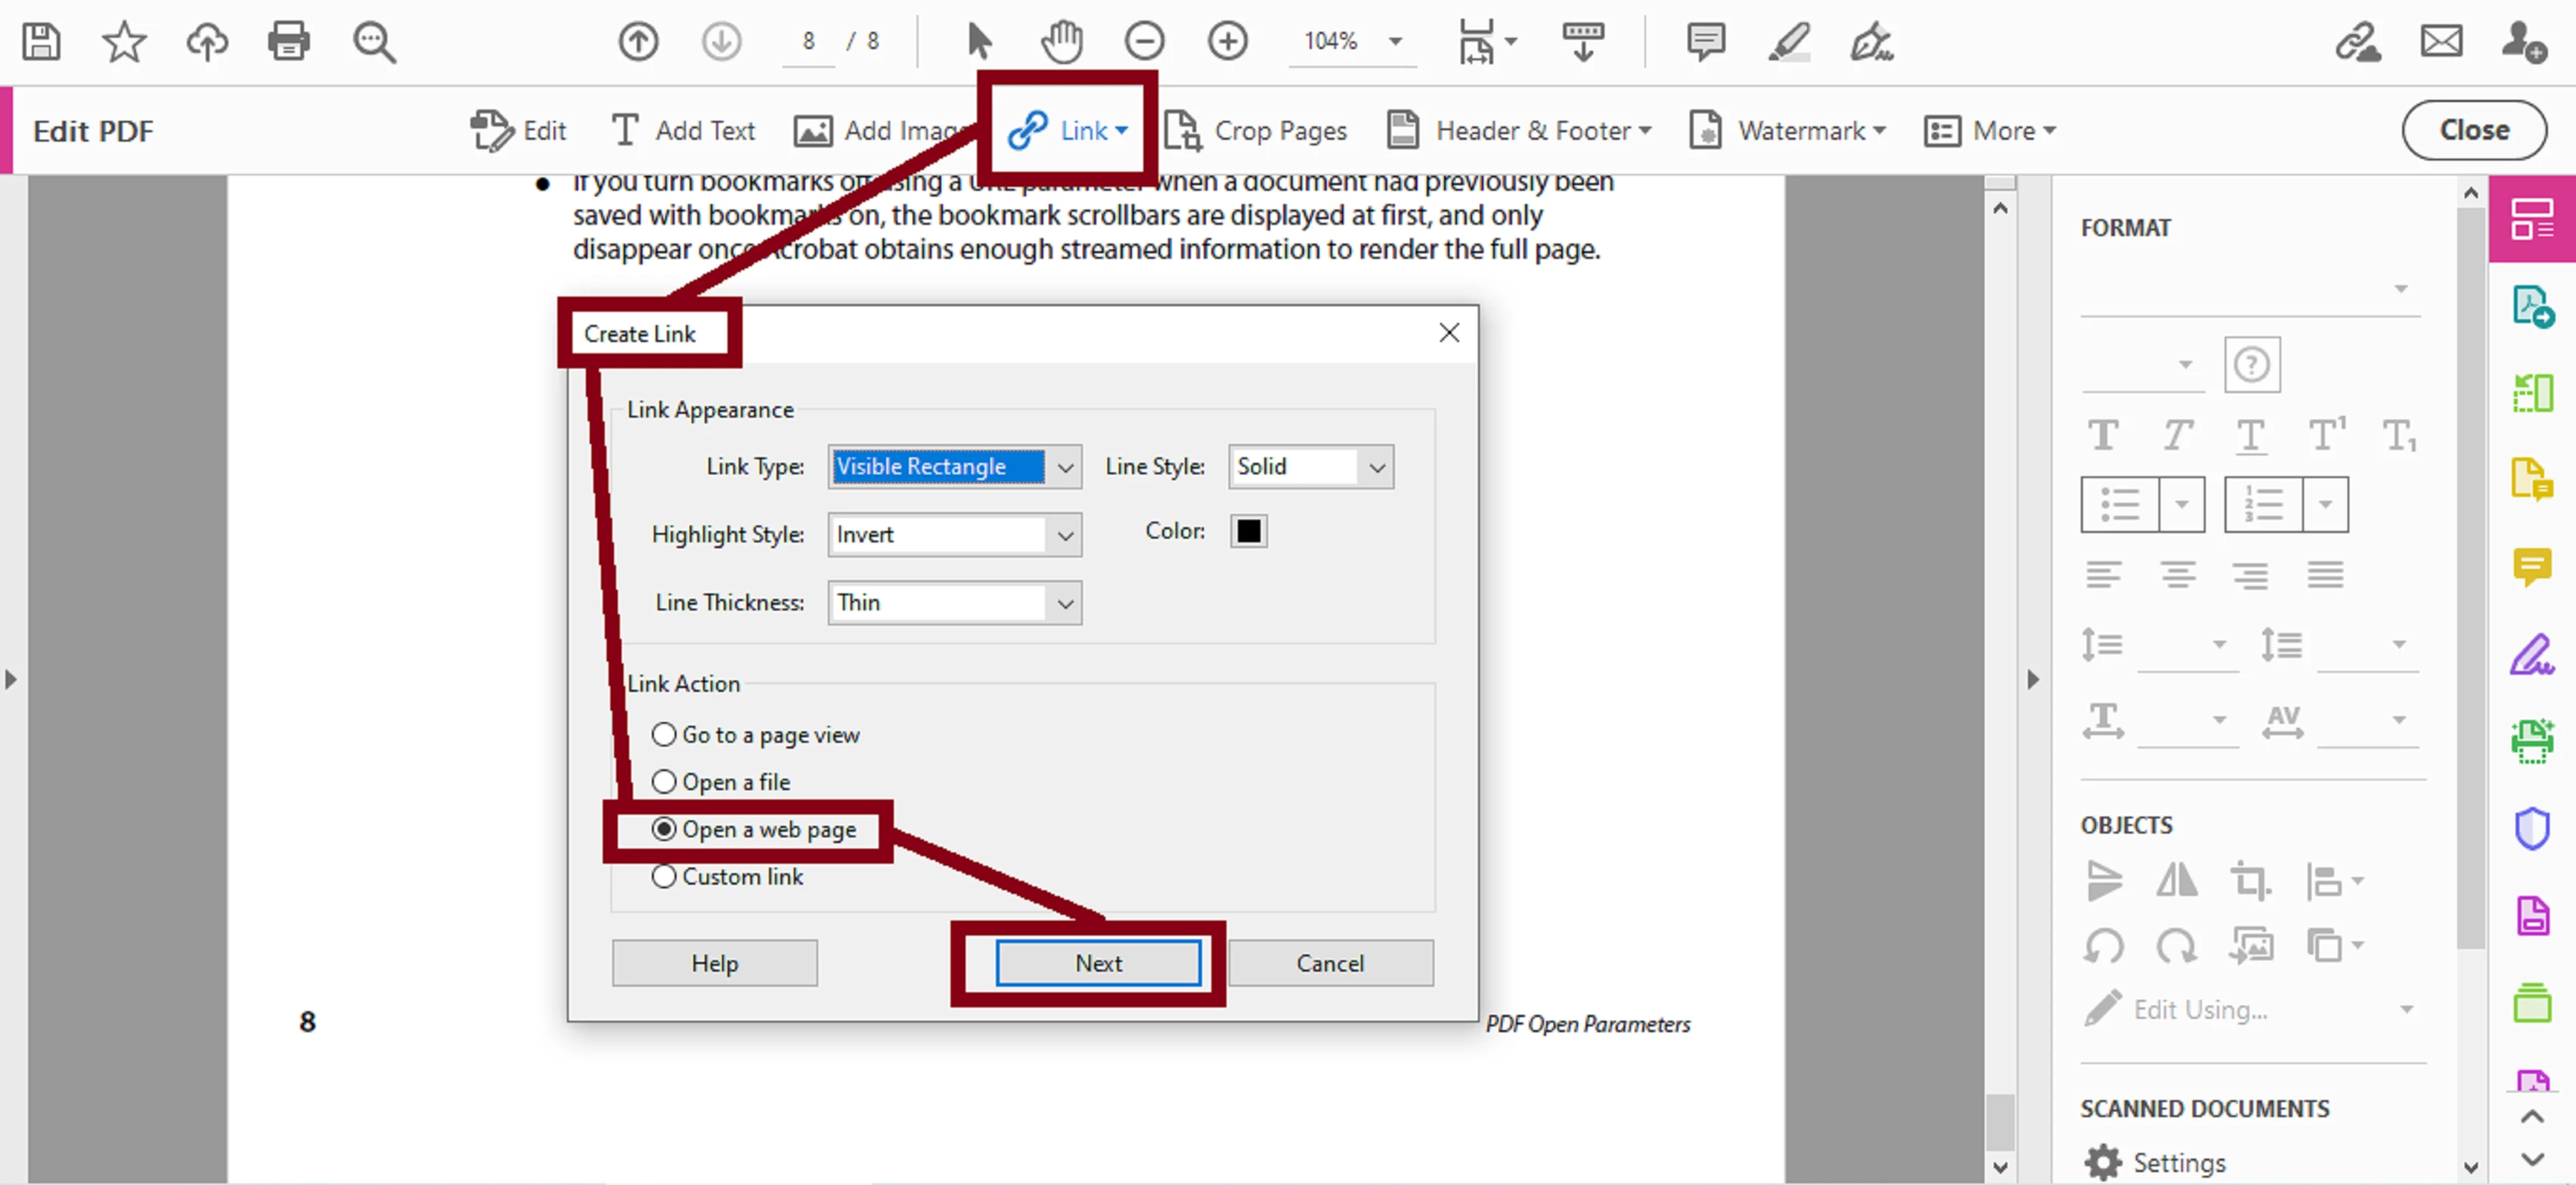Click the Print icon in toolbar

click(x=288, y=42)
